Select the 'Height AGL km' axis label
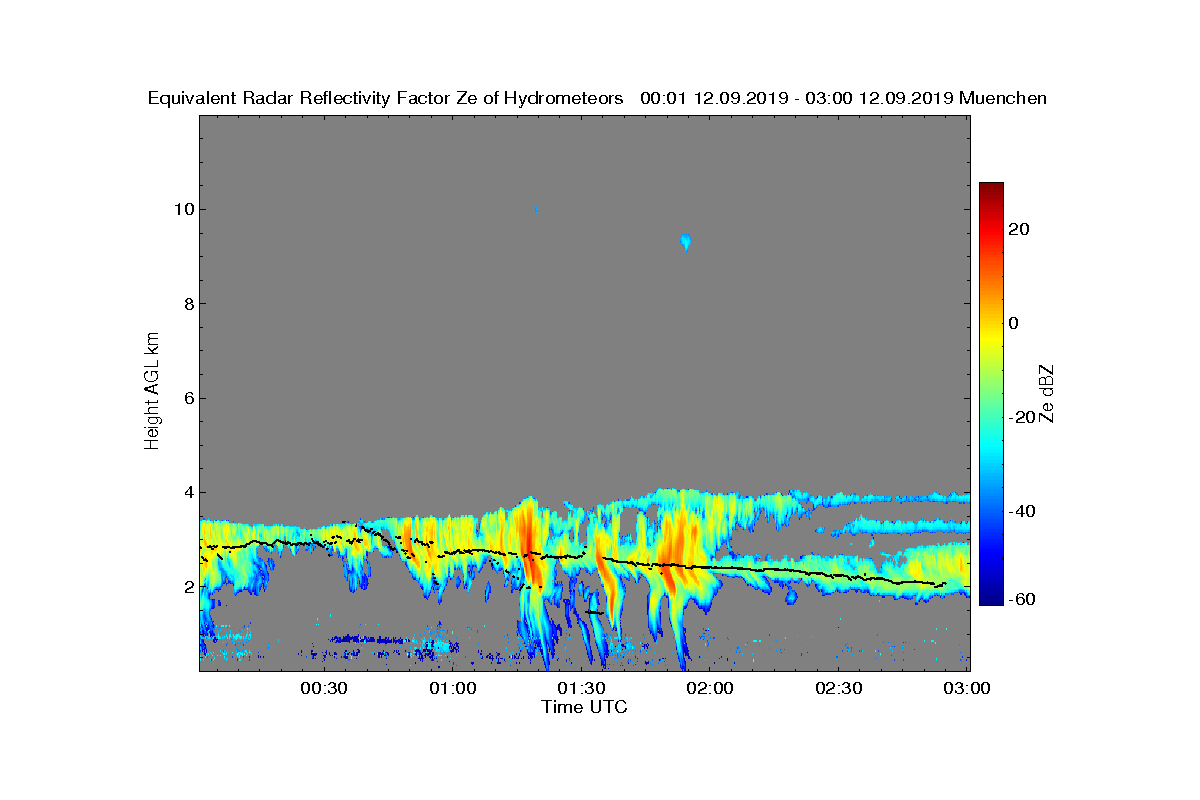1200x800 pixels. (153, 390)
